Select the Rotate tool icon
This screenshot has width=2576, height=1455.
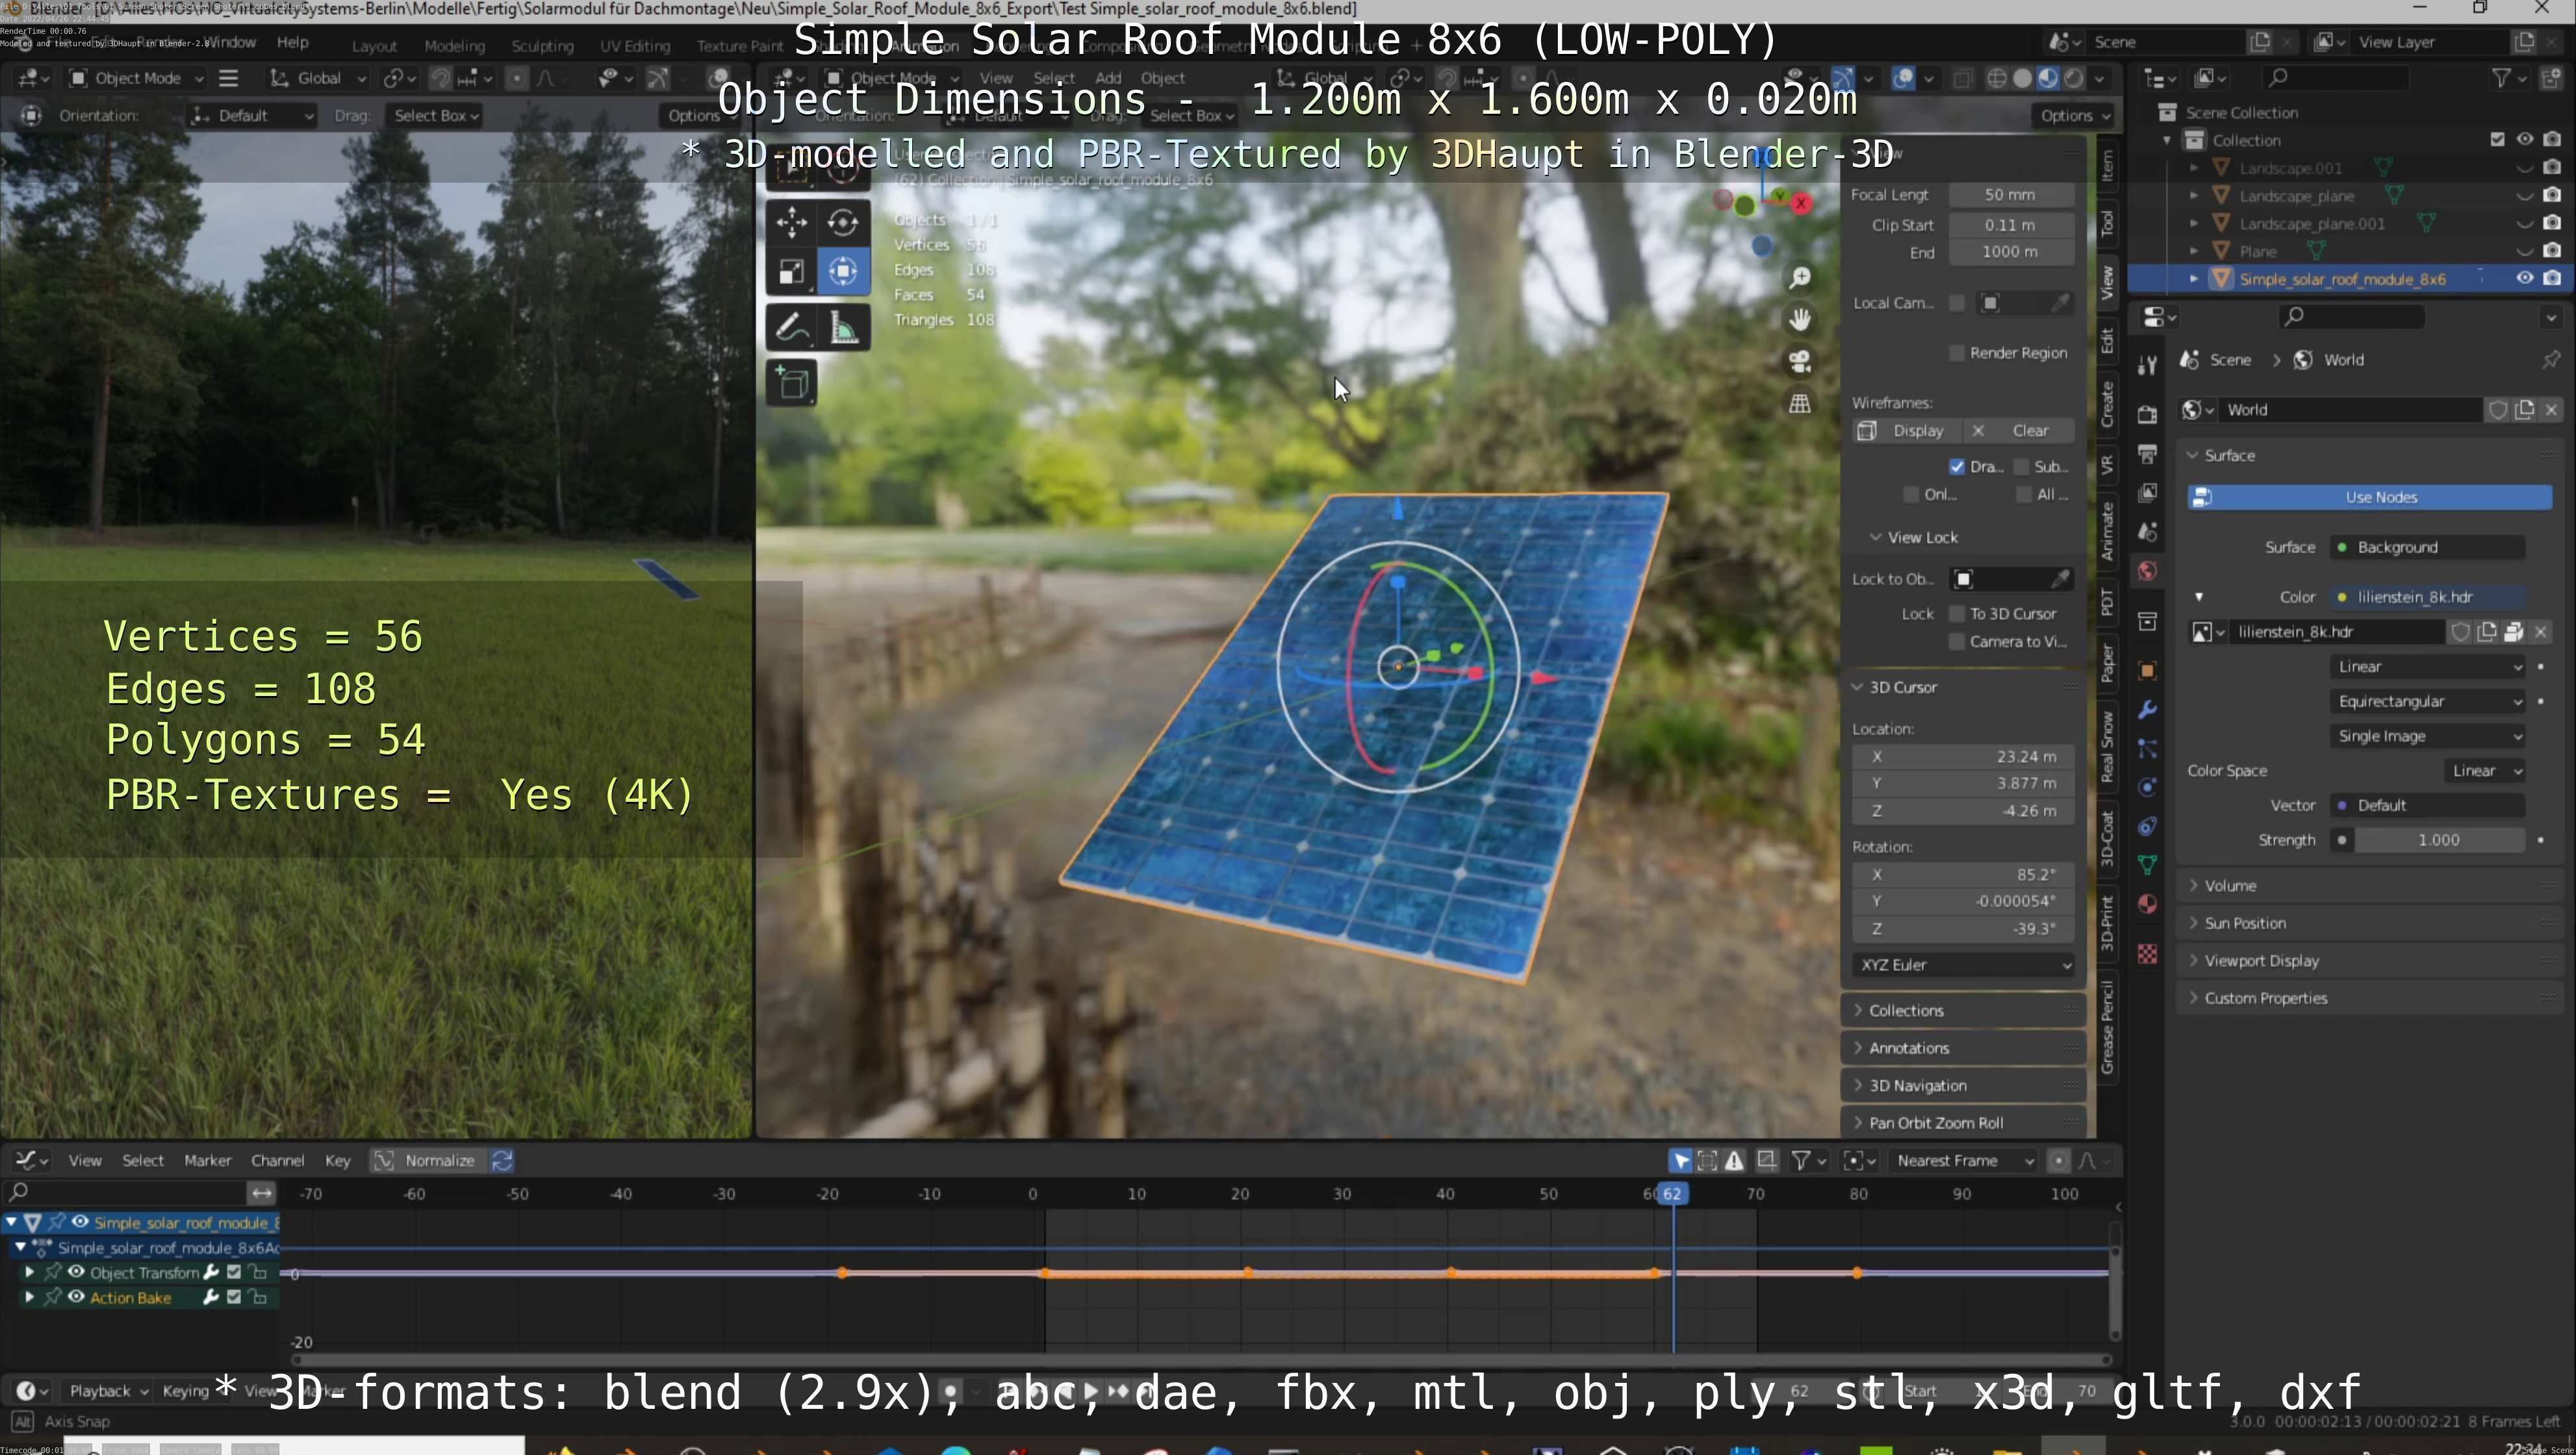coord(843,222)
